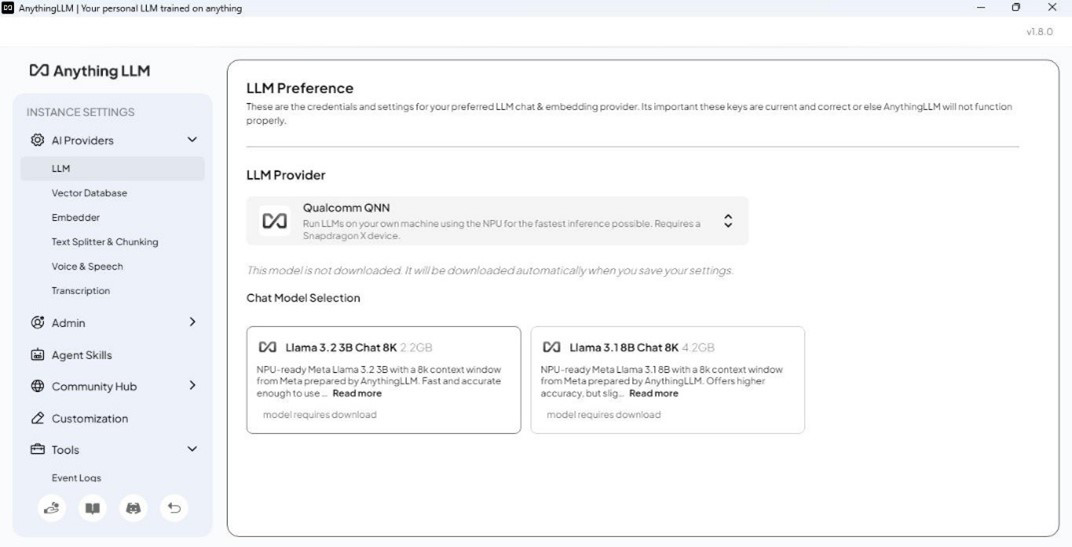This screenshot has height=547, width=1072.
Task: Collapse the AI Providers section chevron
Action: pos(192,139)
